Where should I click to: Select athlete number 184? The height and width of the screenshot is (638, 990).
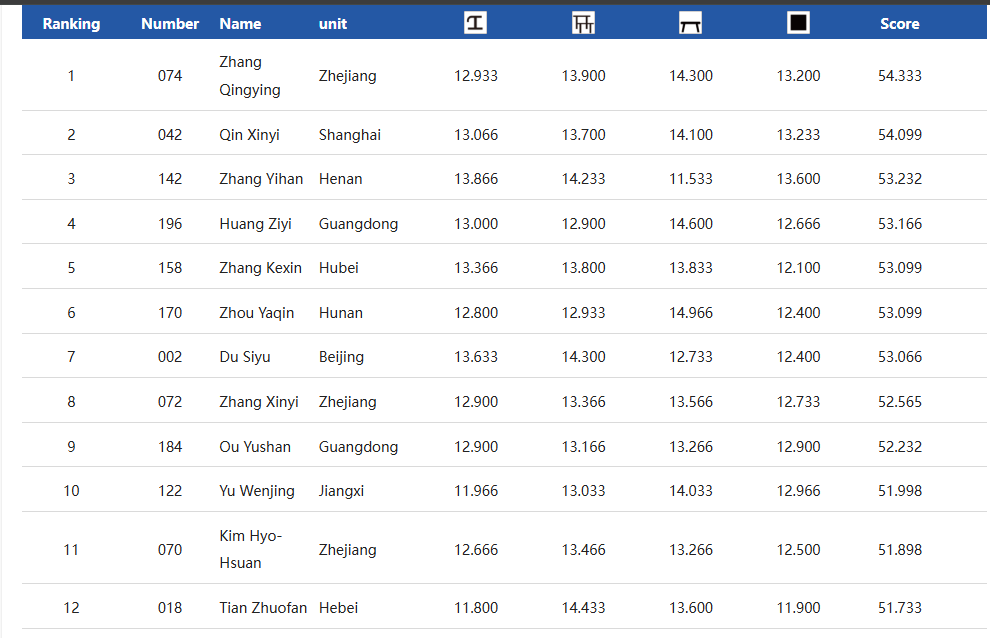[170, 447]
